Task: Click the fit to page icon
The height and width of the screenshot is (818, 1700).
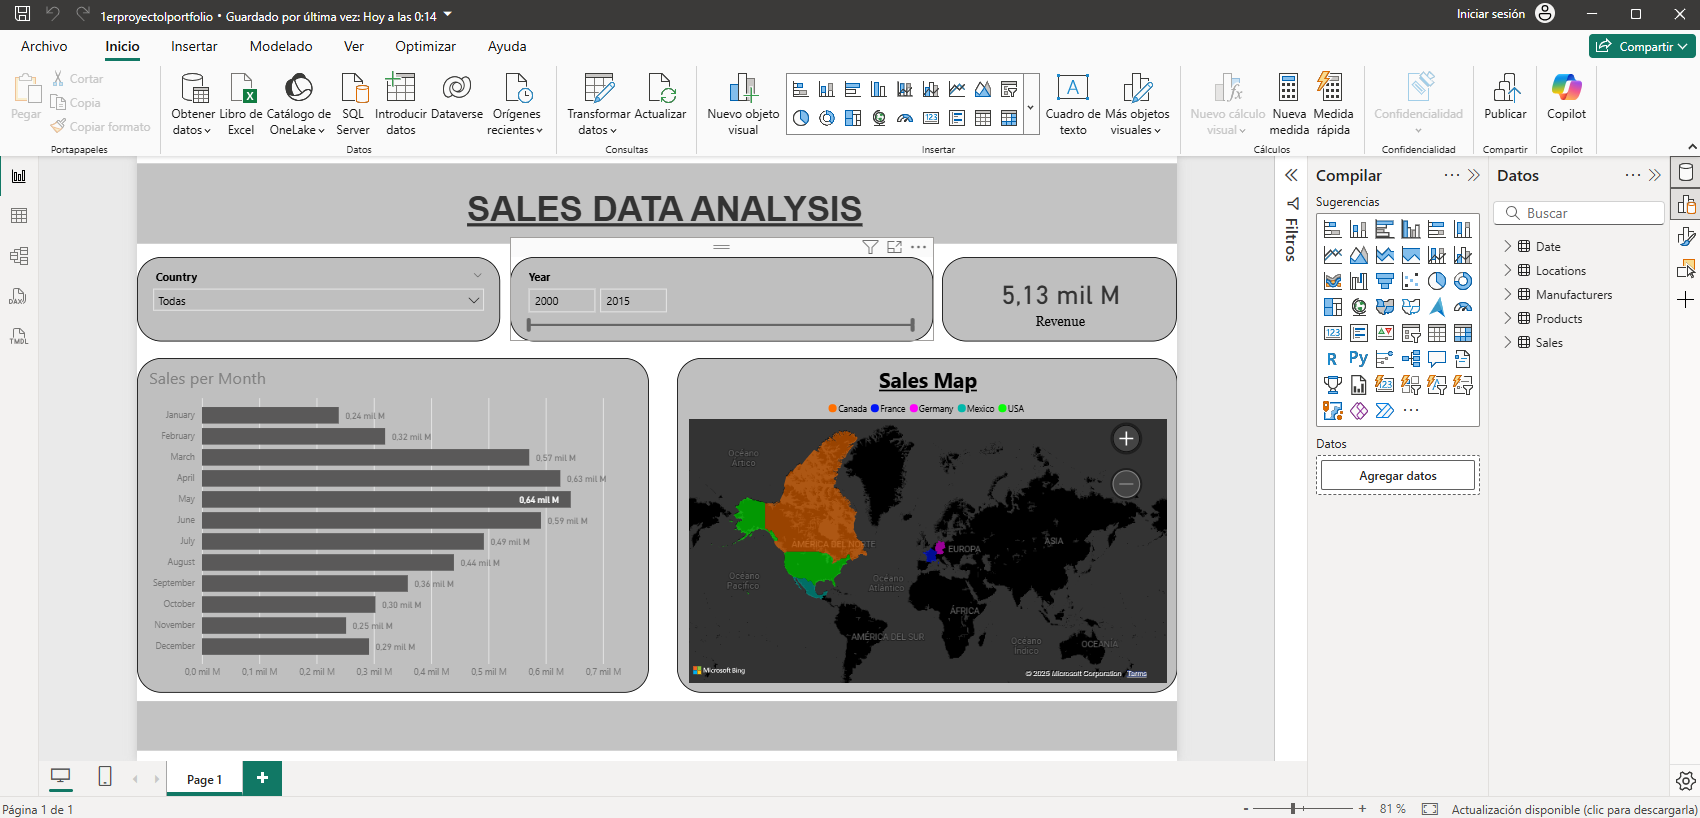Action: click(x=1430, y=809)
